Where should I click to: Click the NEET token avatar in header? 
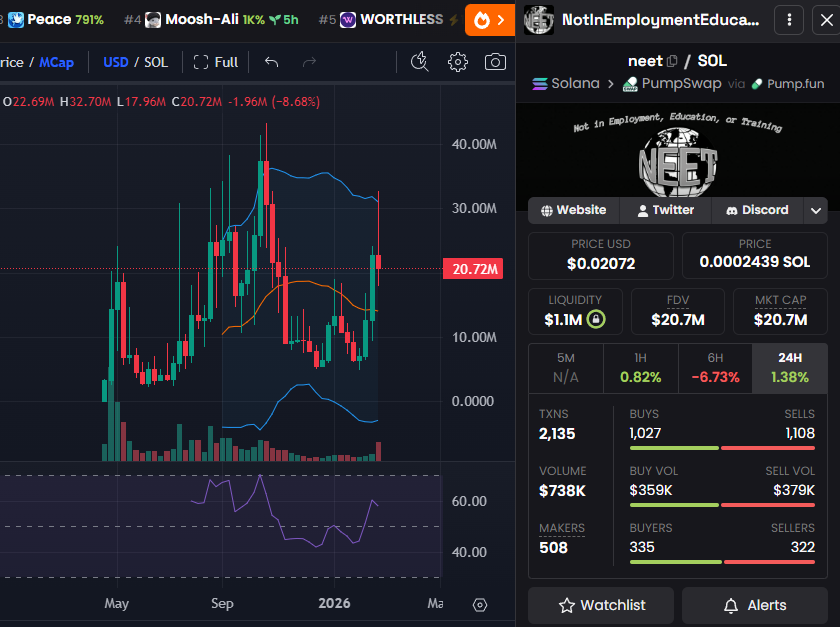[x=538, y=20]
